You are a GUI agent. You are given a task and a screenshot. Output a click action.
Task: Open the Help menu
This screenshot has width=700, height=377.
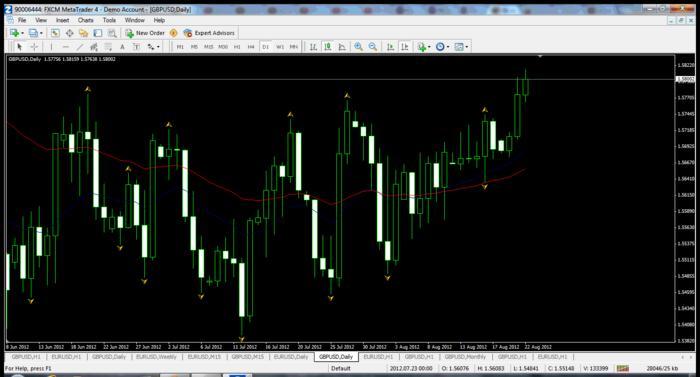pos(159,20)
